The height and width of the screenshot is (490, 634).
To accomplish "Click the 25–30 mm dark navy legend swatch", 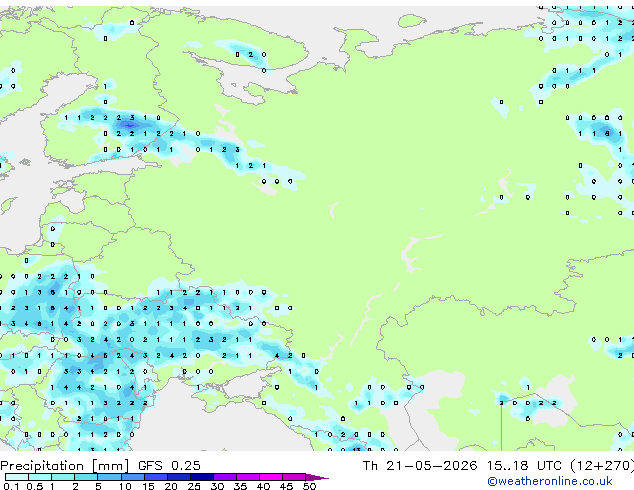I will (202, 477).
